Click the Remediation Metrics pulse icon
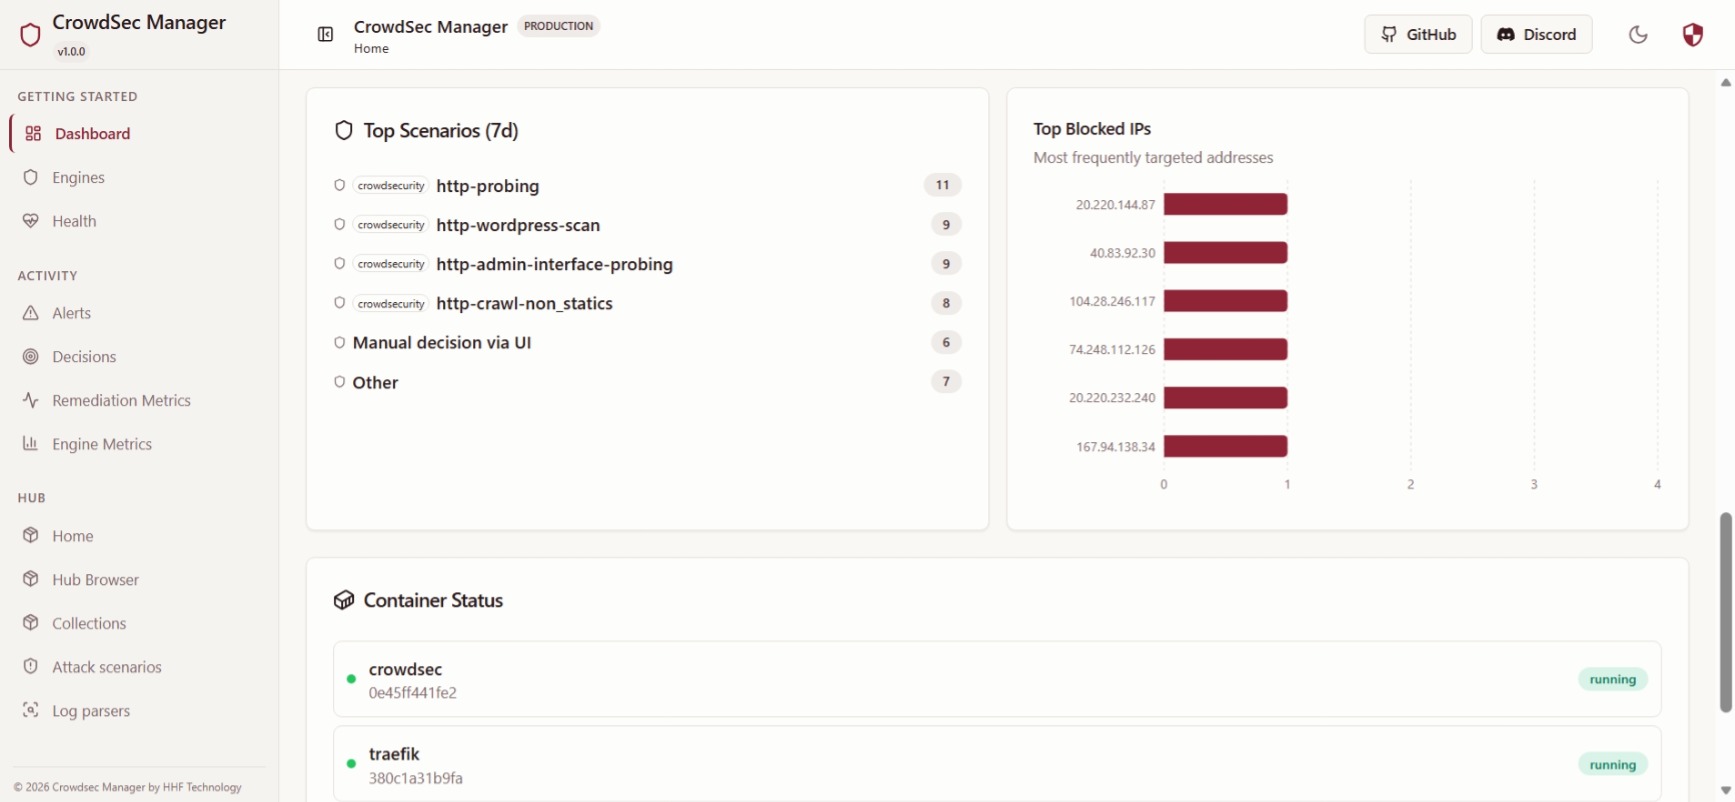Image resolution: width=1735 pixels, height=802 pixels. click(x=31, y=400)
